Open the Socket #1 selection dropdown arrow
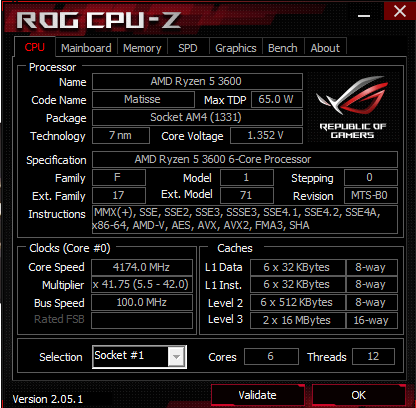The image size is (416, 408). click(x=176, y=357)
